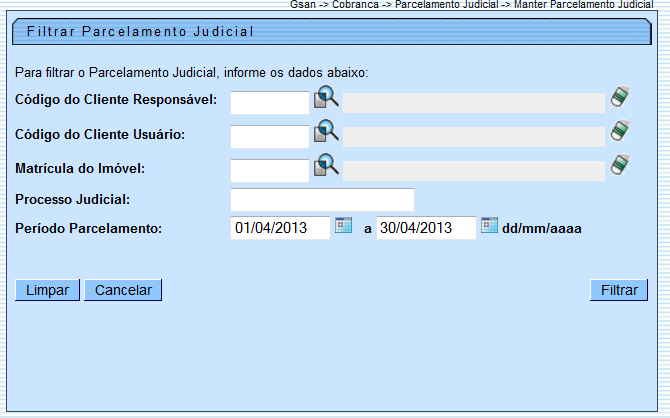Focus the Código do Cliente Responsável input
This screenshot has width=670, height=418.
270,103
